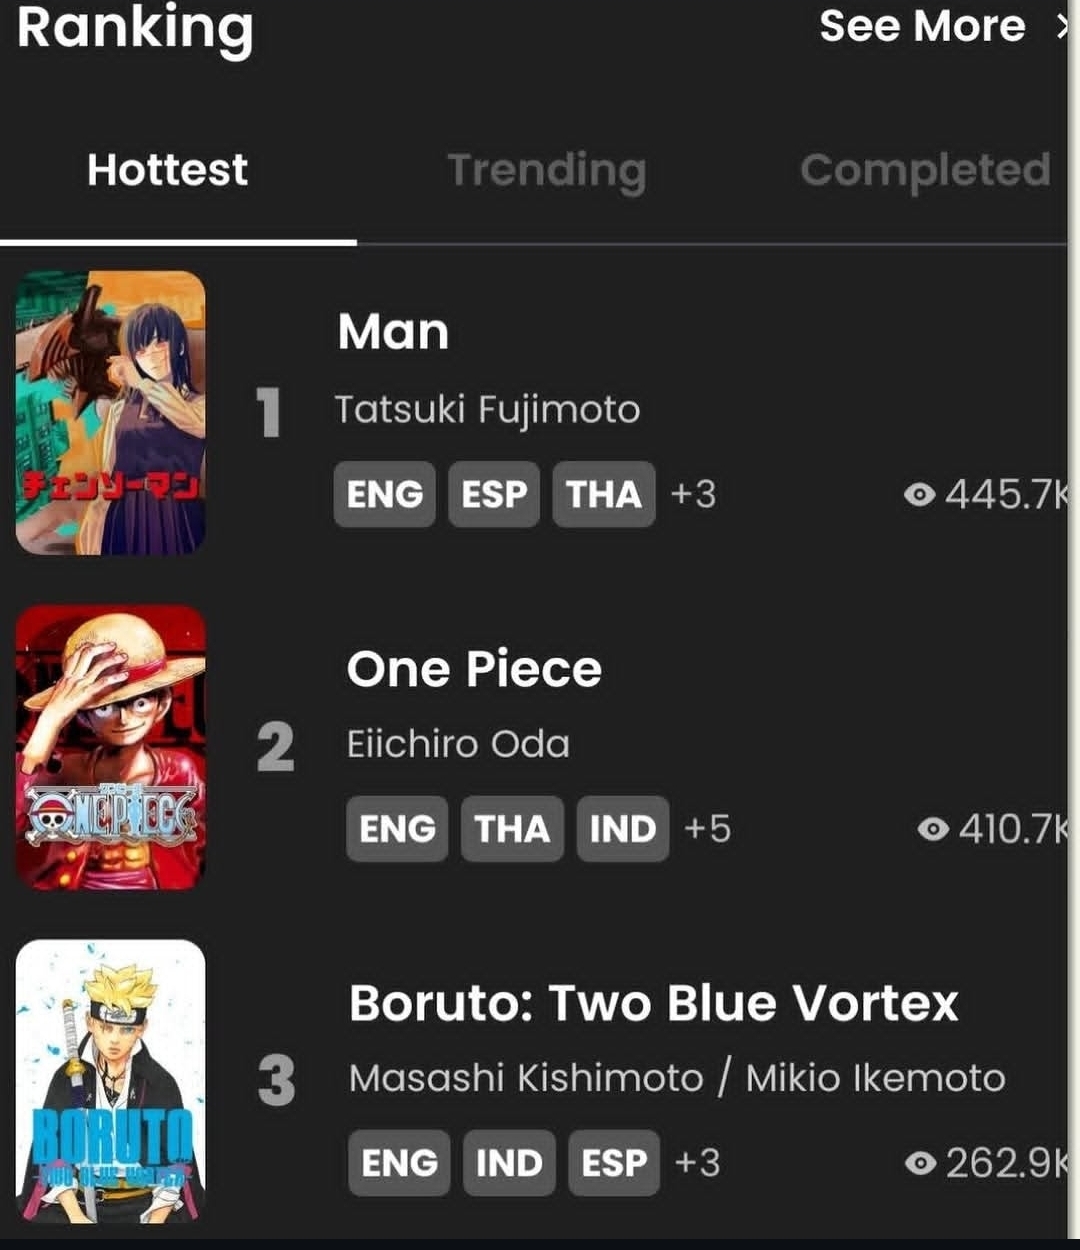Switch to the Completed tab
This screenshot has width=1080, height=1250.
[924, 170]
